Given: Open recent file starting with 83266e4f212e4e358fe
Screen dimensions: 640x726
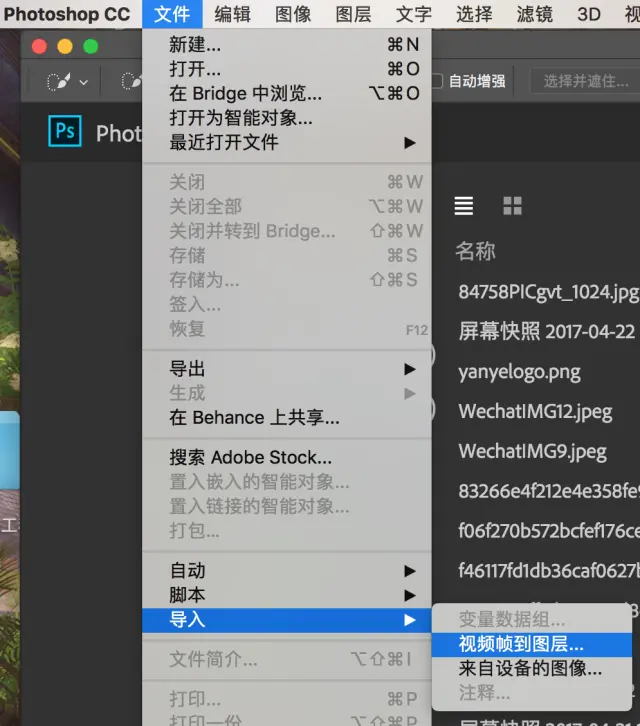Looking at the screenshot, I should tap(549, 491).
